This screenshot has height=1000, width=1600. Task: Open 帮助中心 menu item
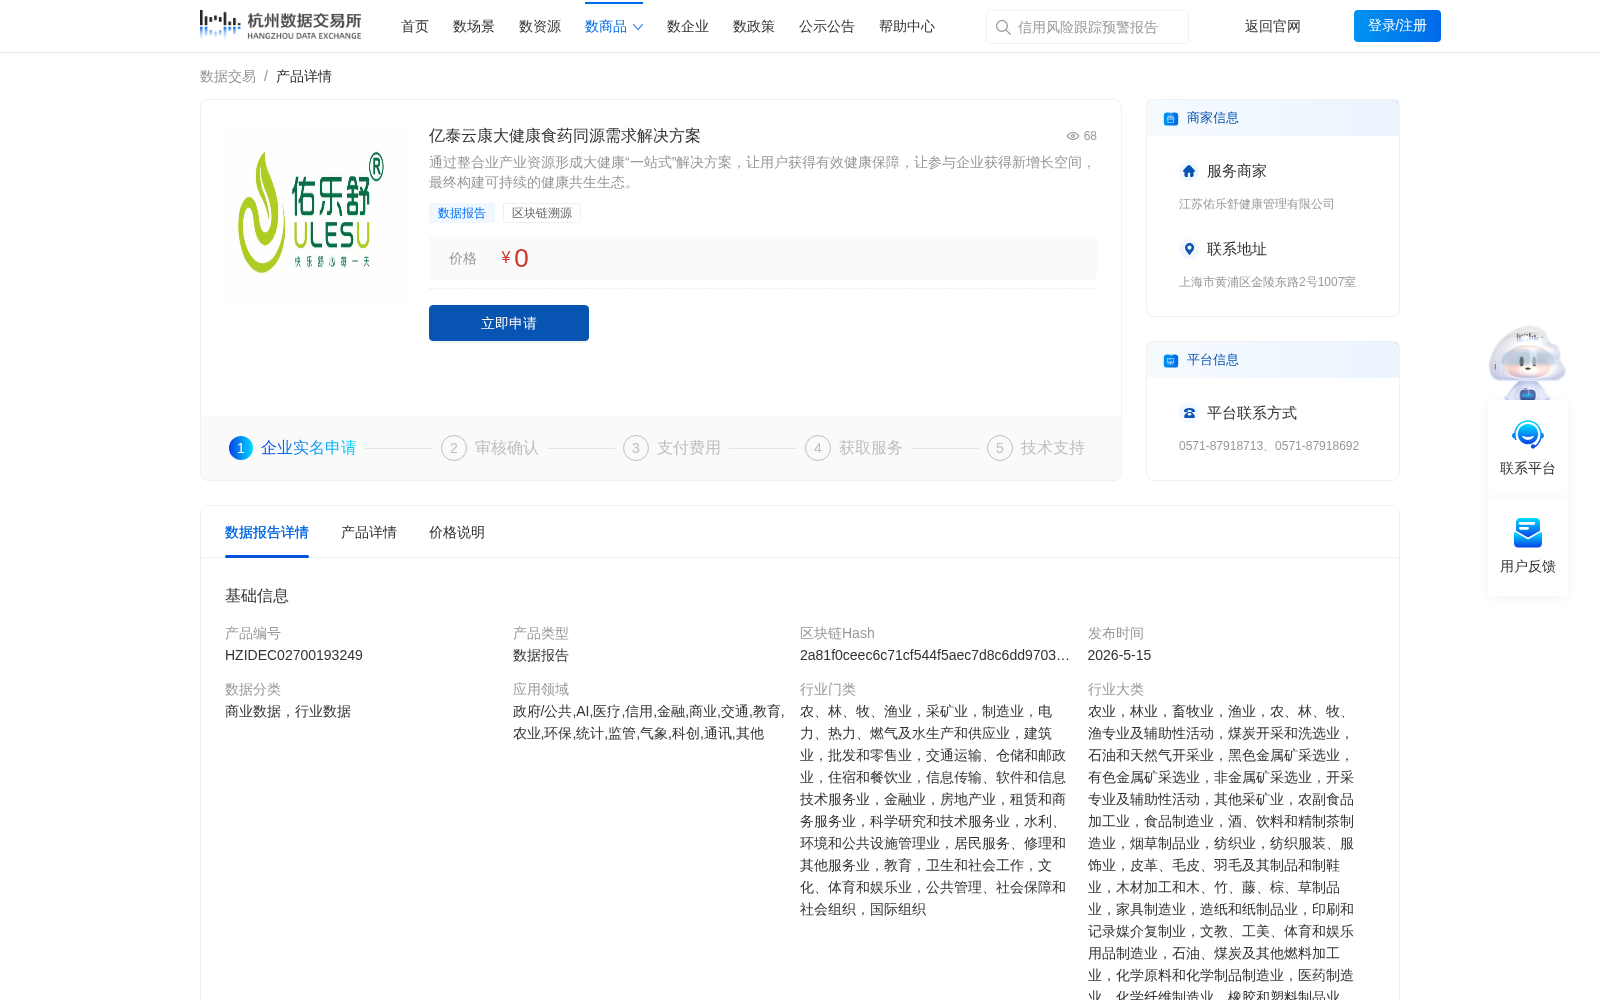(x=907, y=26)
